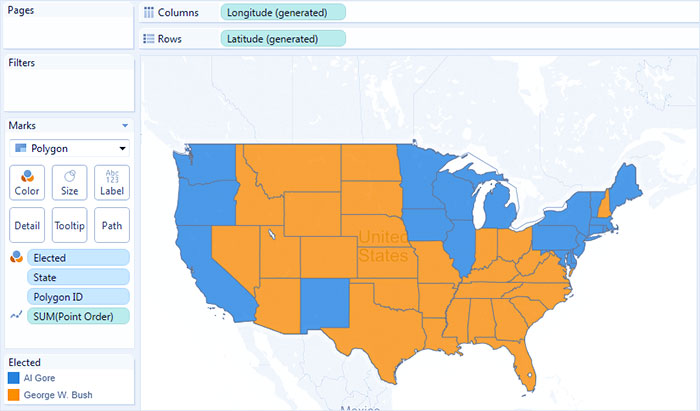Click the Rows shelf grid icon

pyautogui.click(x=148, y=39)
